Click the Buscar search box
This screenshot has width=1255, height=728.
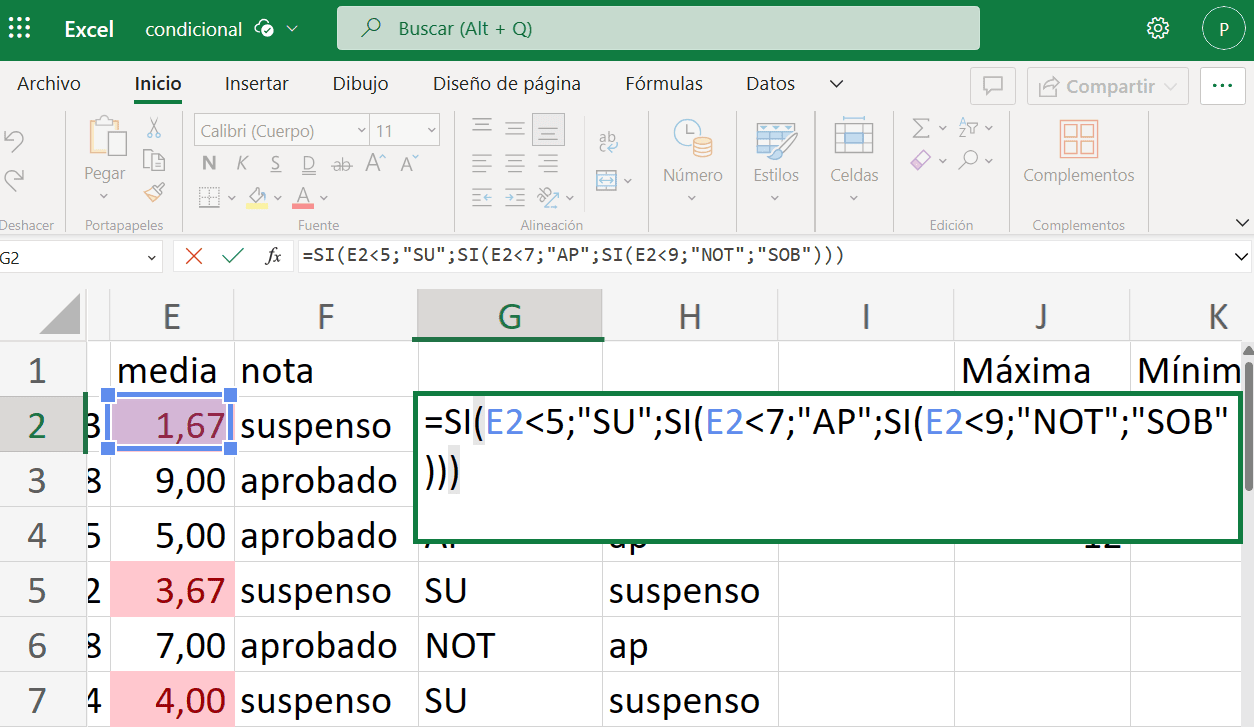tap(658, 29)
